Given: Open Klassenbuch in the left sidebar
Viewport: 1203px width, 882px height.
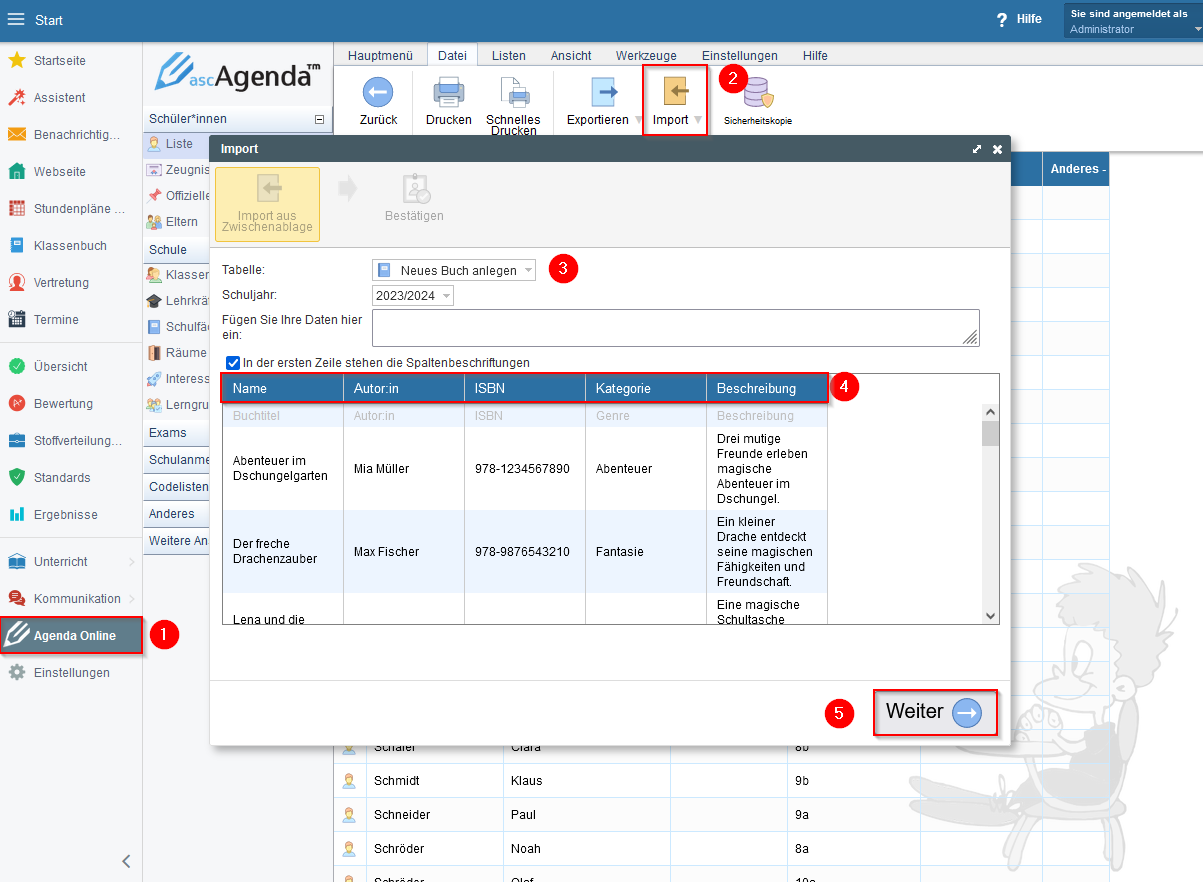Looking at the screenshot, I should coord(70,246).
